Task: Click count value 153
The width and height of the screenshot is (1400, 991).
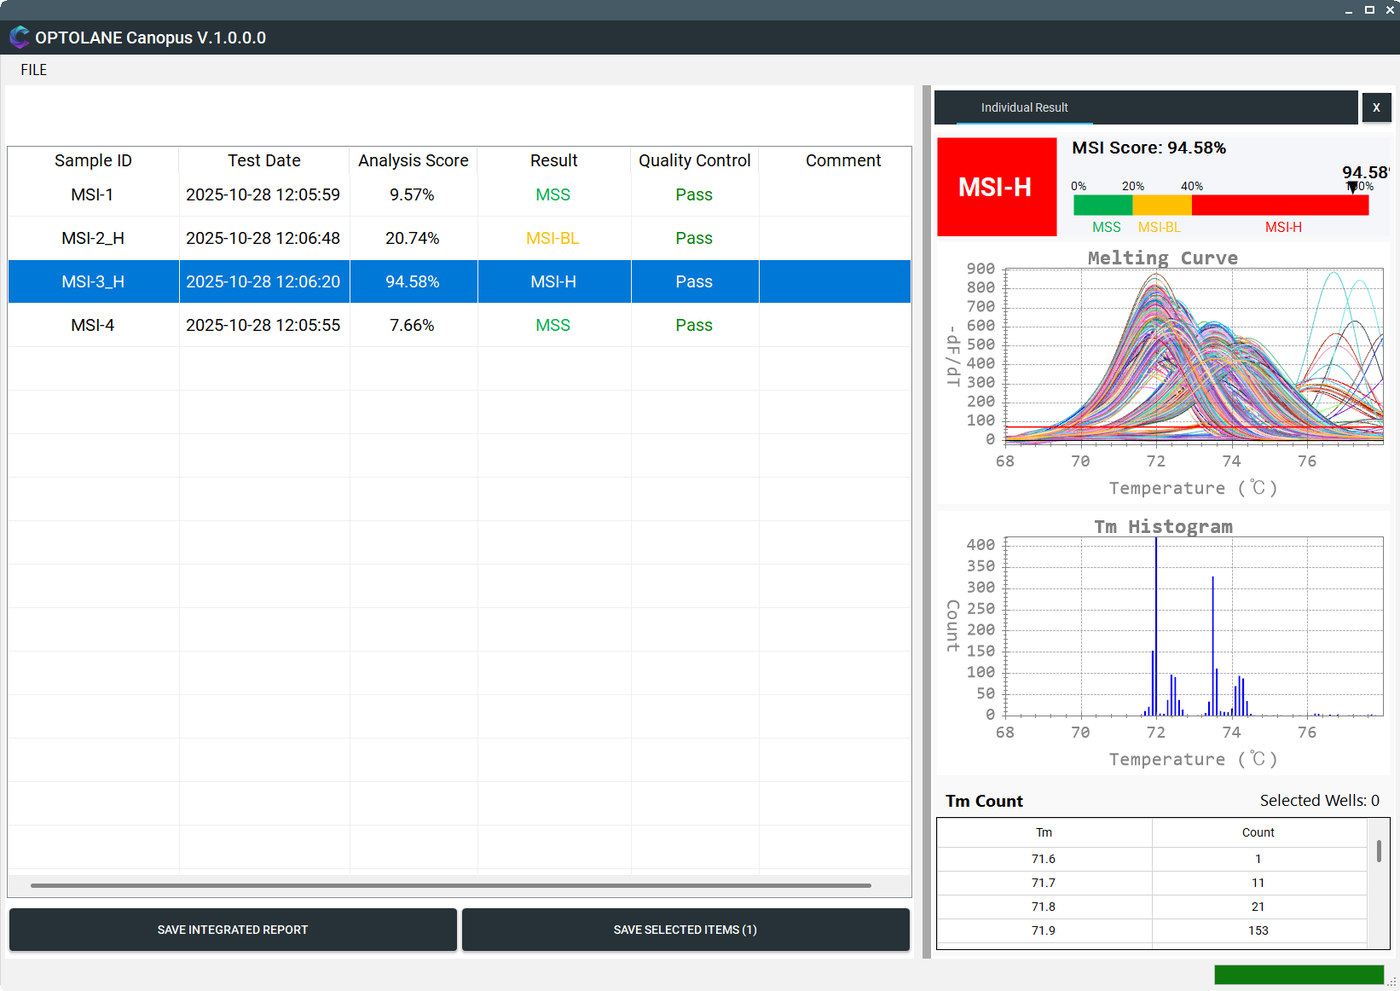Action: pos(1258,931)
